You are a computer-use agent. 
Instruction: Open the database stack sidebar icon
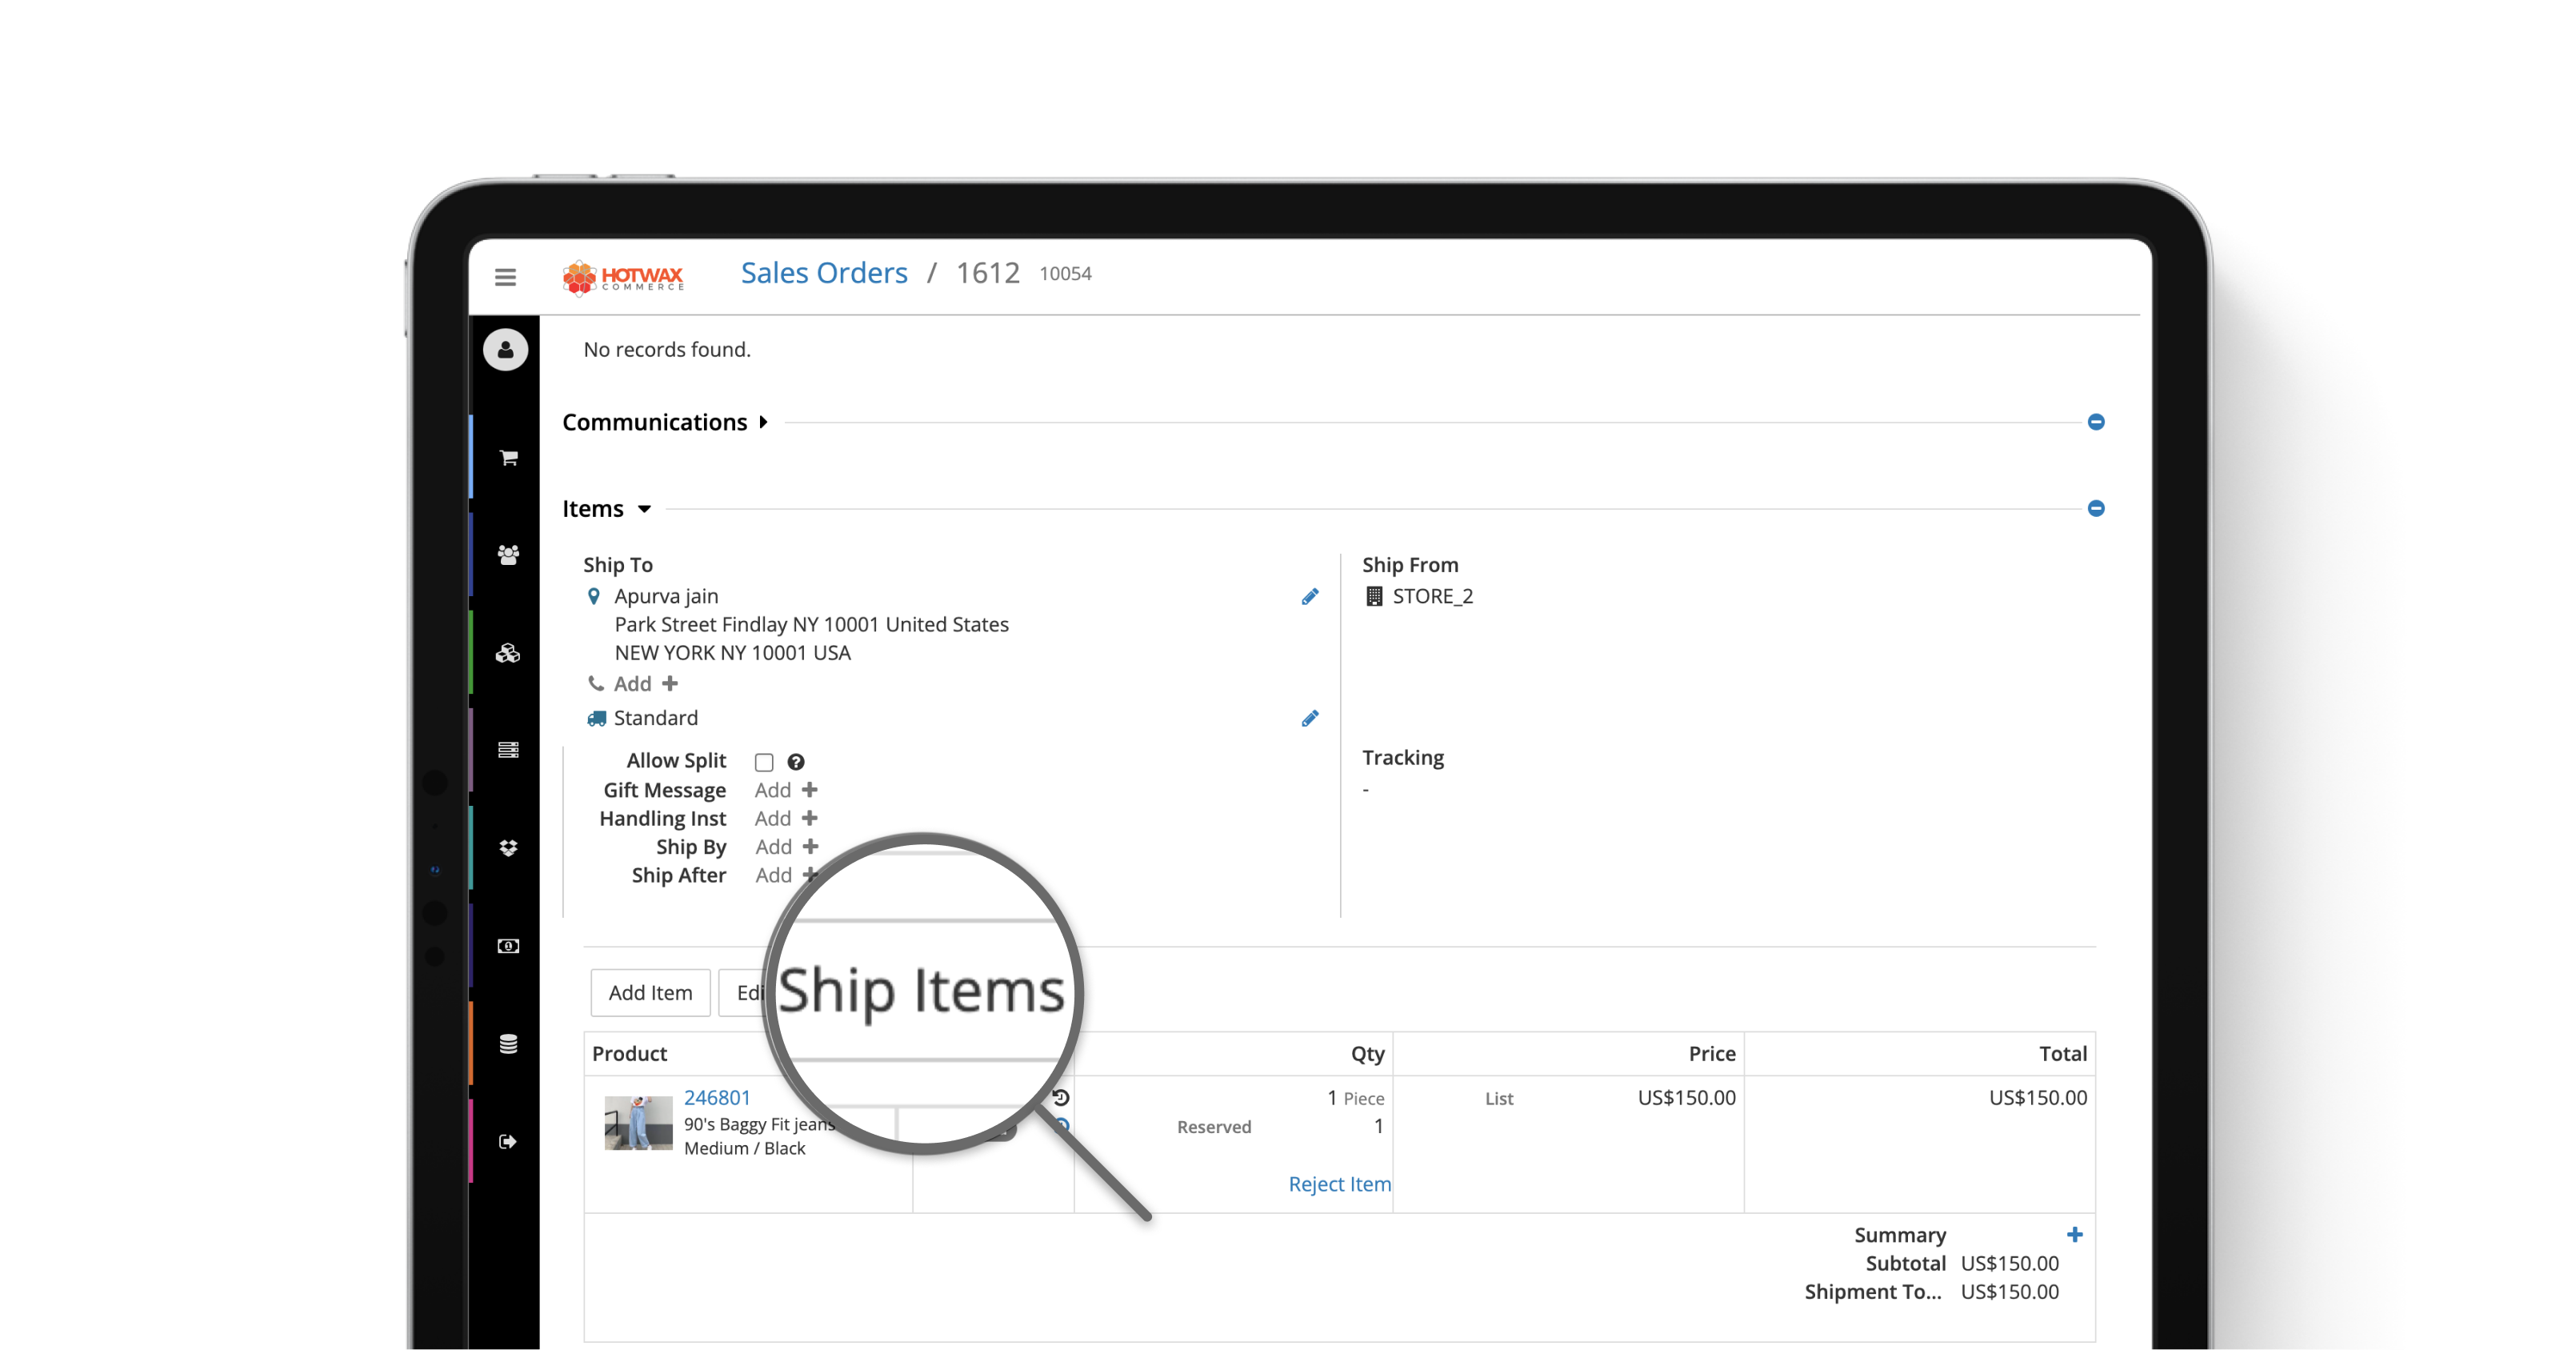click(x=508, y=1044)
